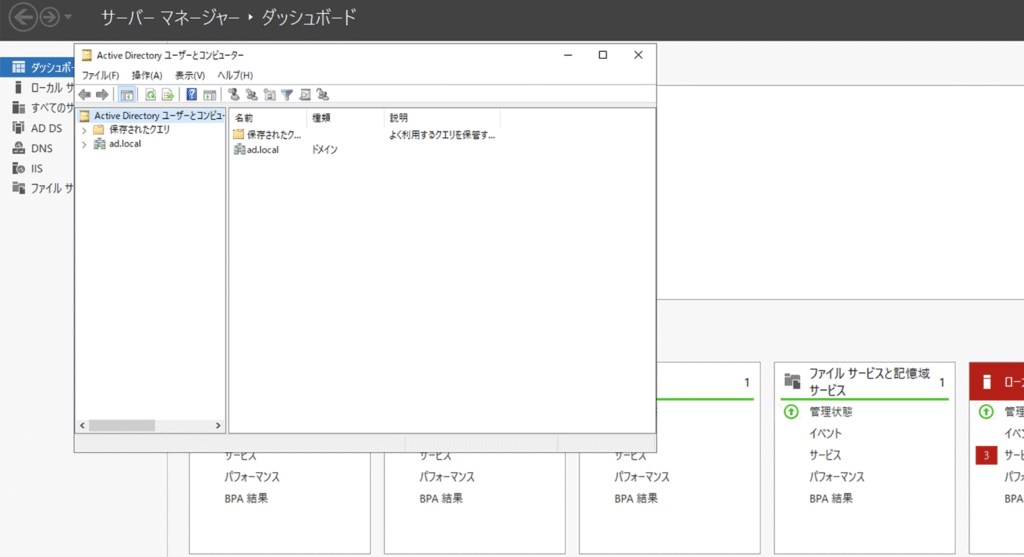Expand the 保存されたクエリ tree node
Screen dimensions: 1024x557
coord(84,130)
